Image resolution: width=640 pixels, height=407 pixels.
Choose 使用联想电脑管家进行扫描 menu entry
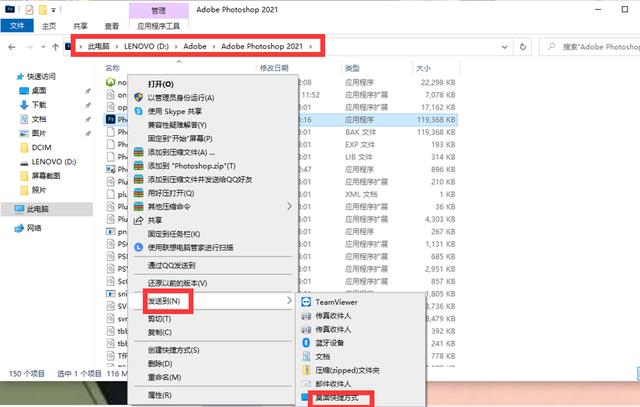pos(212,247)
